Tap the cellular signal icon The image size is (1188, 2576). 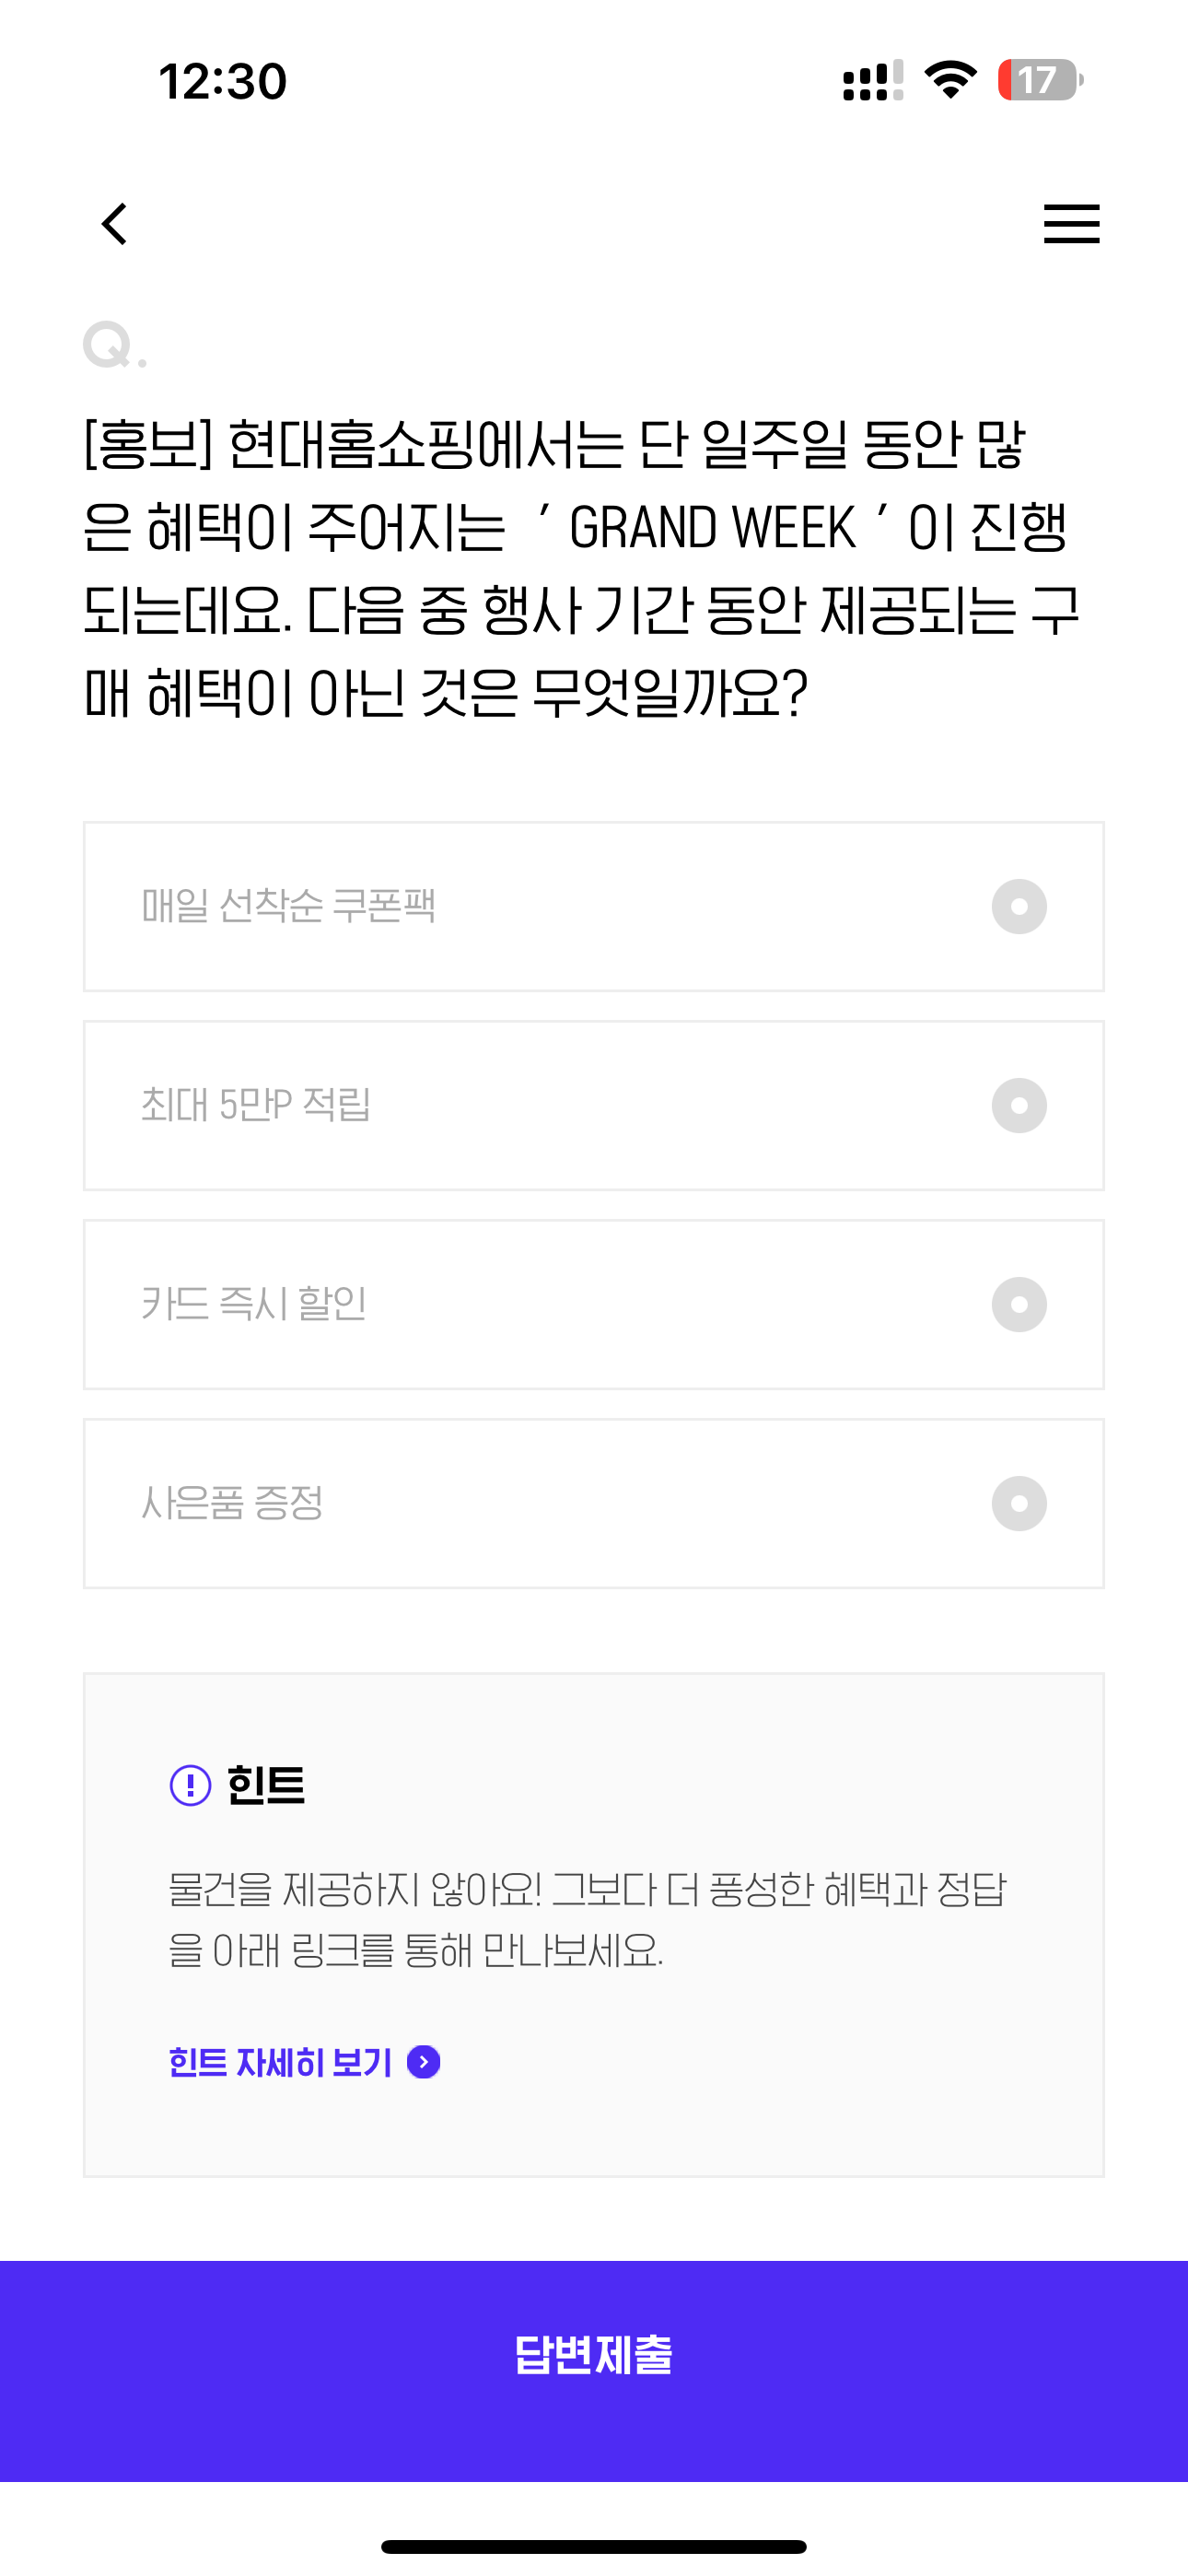(873, 80)
